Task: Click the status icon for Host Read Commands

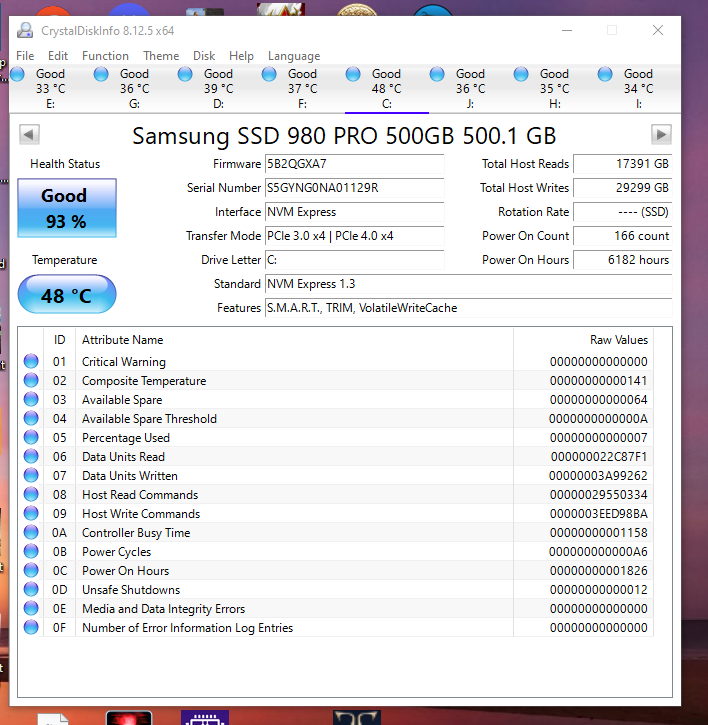Action: pyautogui.click(x=31, y=494)
